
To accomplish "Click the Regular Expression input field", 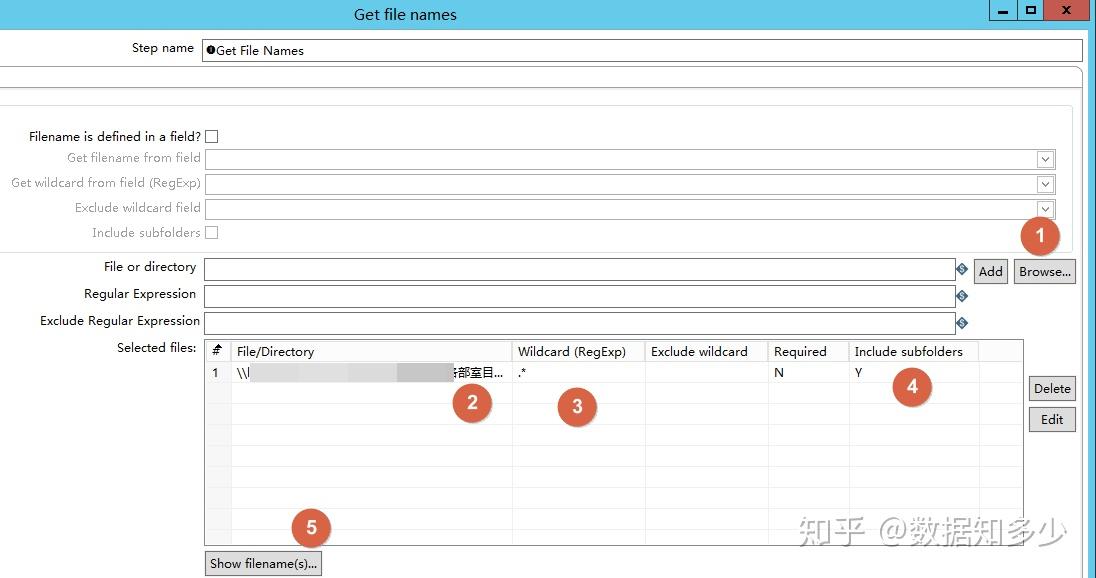I will pos(580,296).
